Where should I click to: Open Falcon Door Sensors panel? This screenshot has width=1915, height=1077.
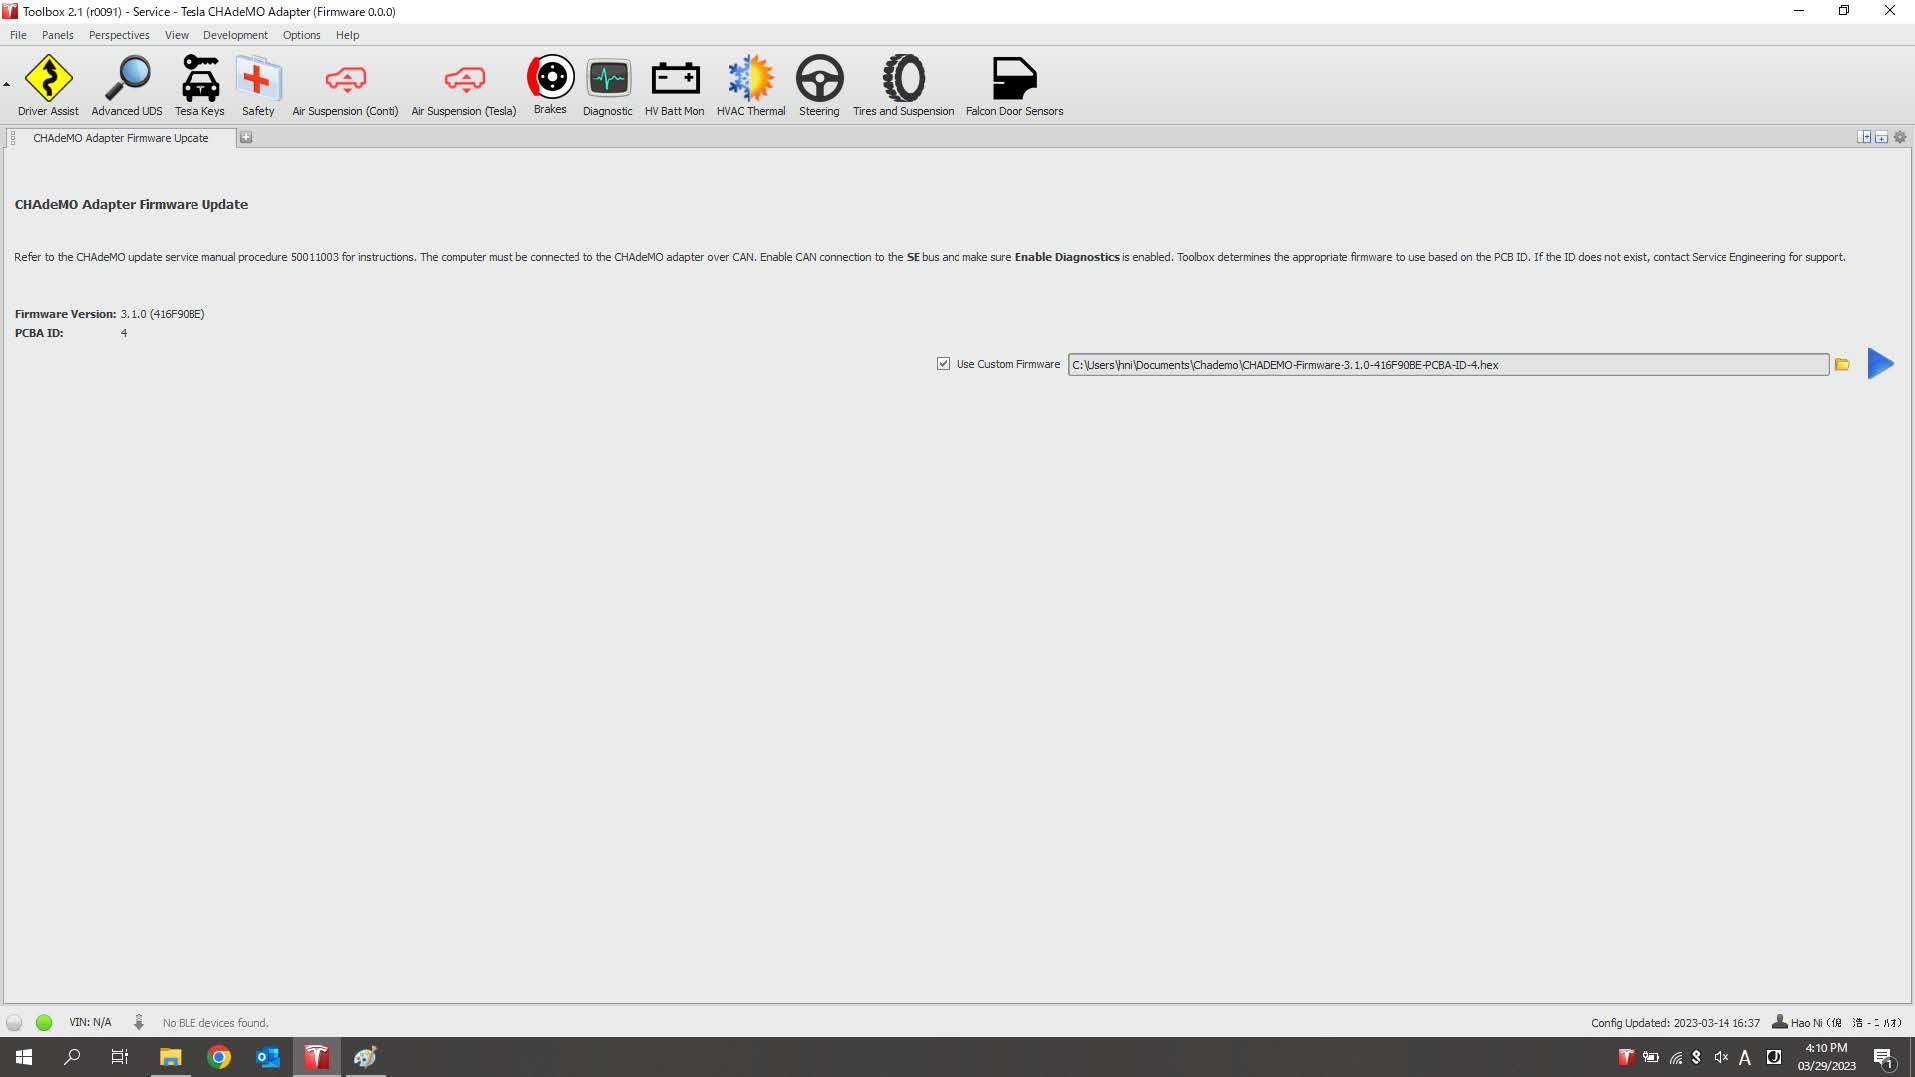point(1014,85)
